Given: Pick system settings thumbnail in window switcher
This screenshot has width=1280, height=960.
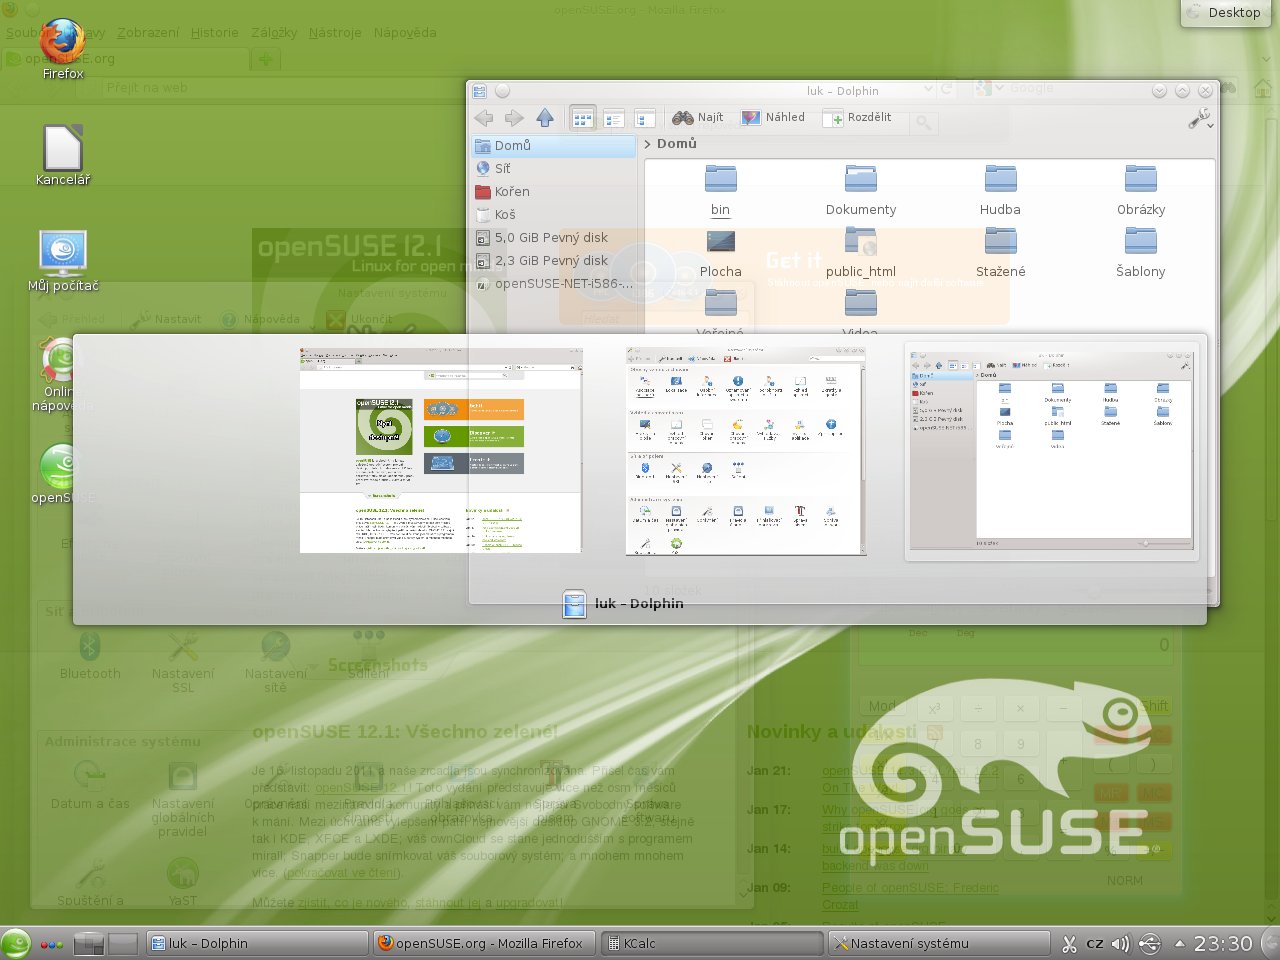Looking at the screenshot, I should coord(746,451).
